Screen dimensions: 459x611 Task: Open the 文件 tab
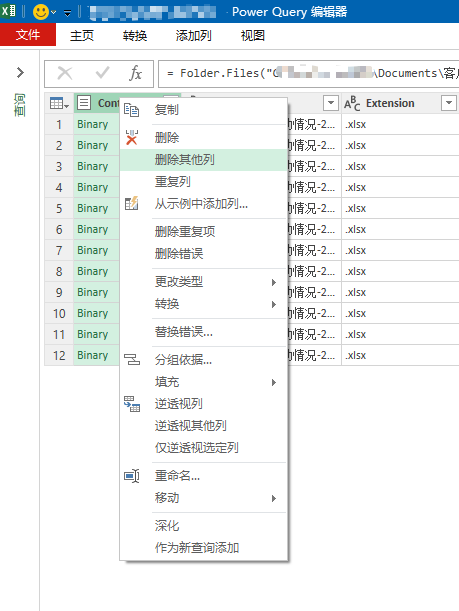tap(28, 35)
